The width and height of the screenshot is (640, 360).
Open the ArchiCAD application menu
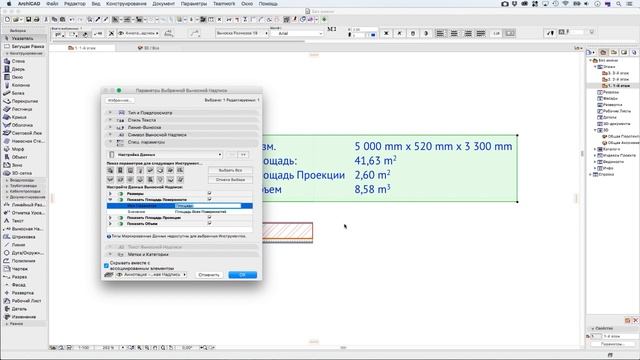pos(29,4)
